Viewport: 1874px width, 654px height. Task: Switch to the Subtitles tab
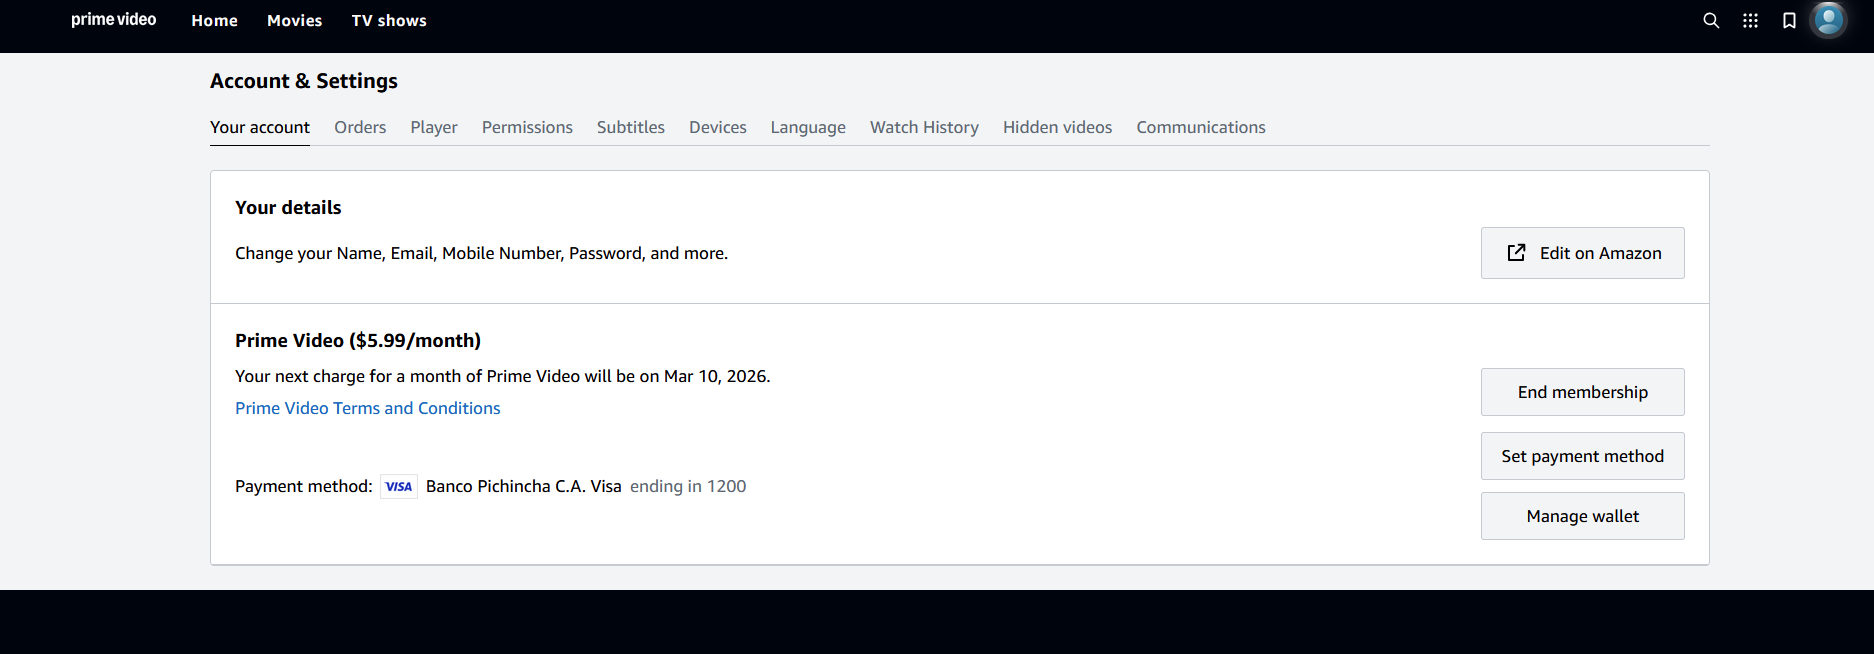click(631, 127)
